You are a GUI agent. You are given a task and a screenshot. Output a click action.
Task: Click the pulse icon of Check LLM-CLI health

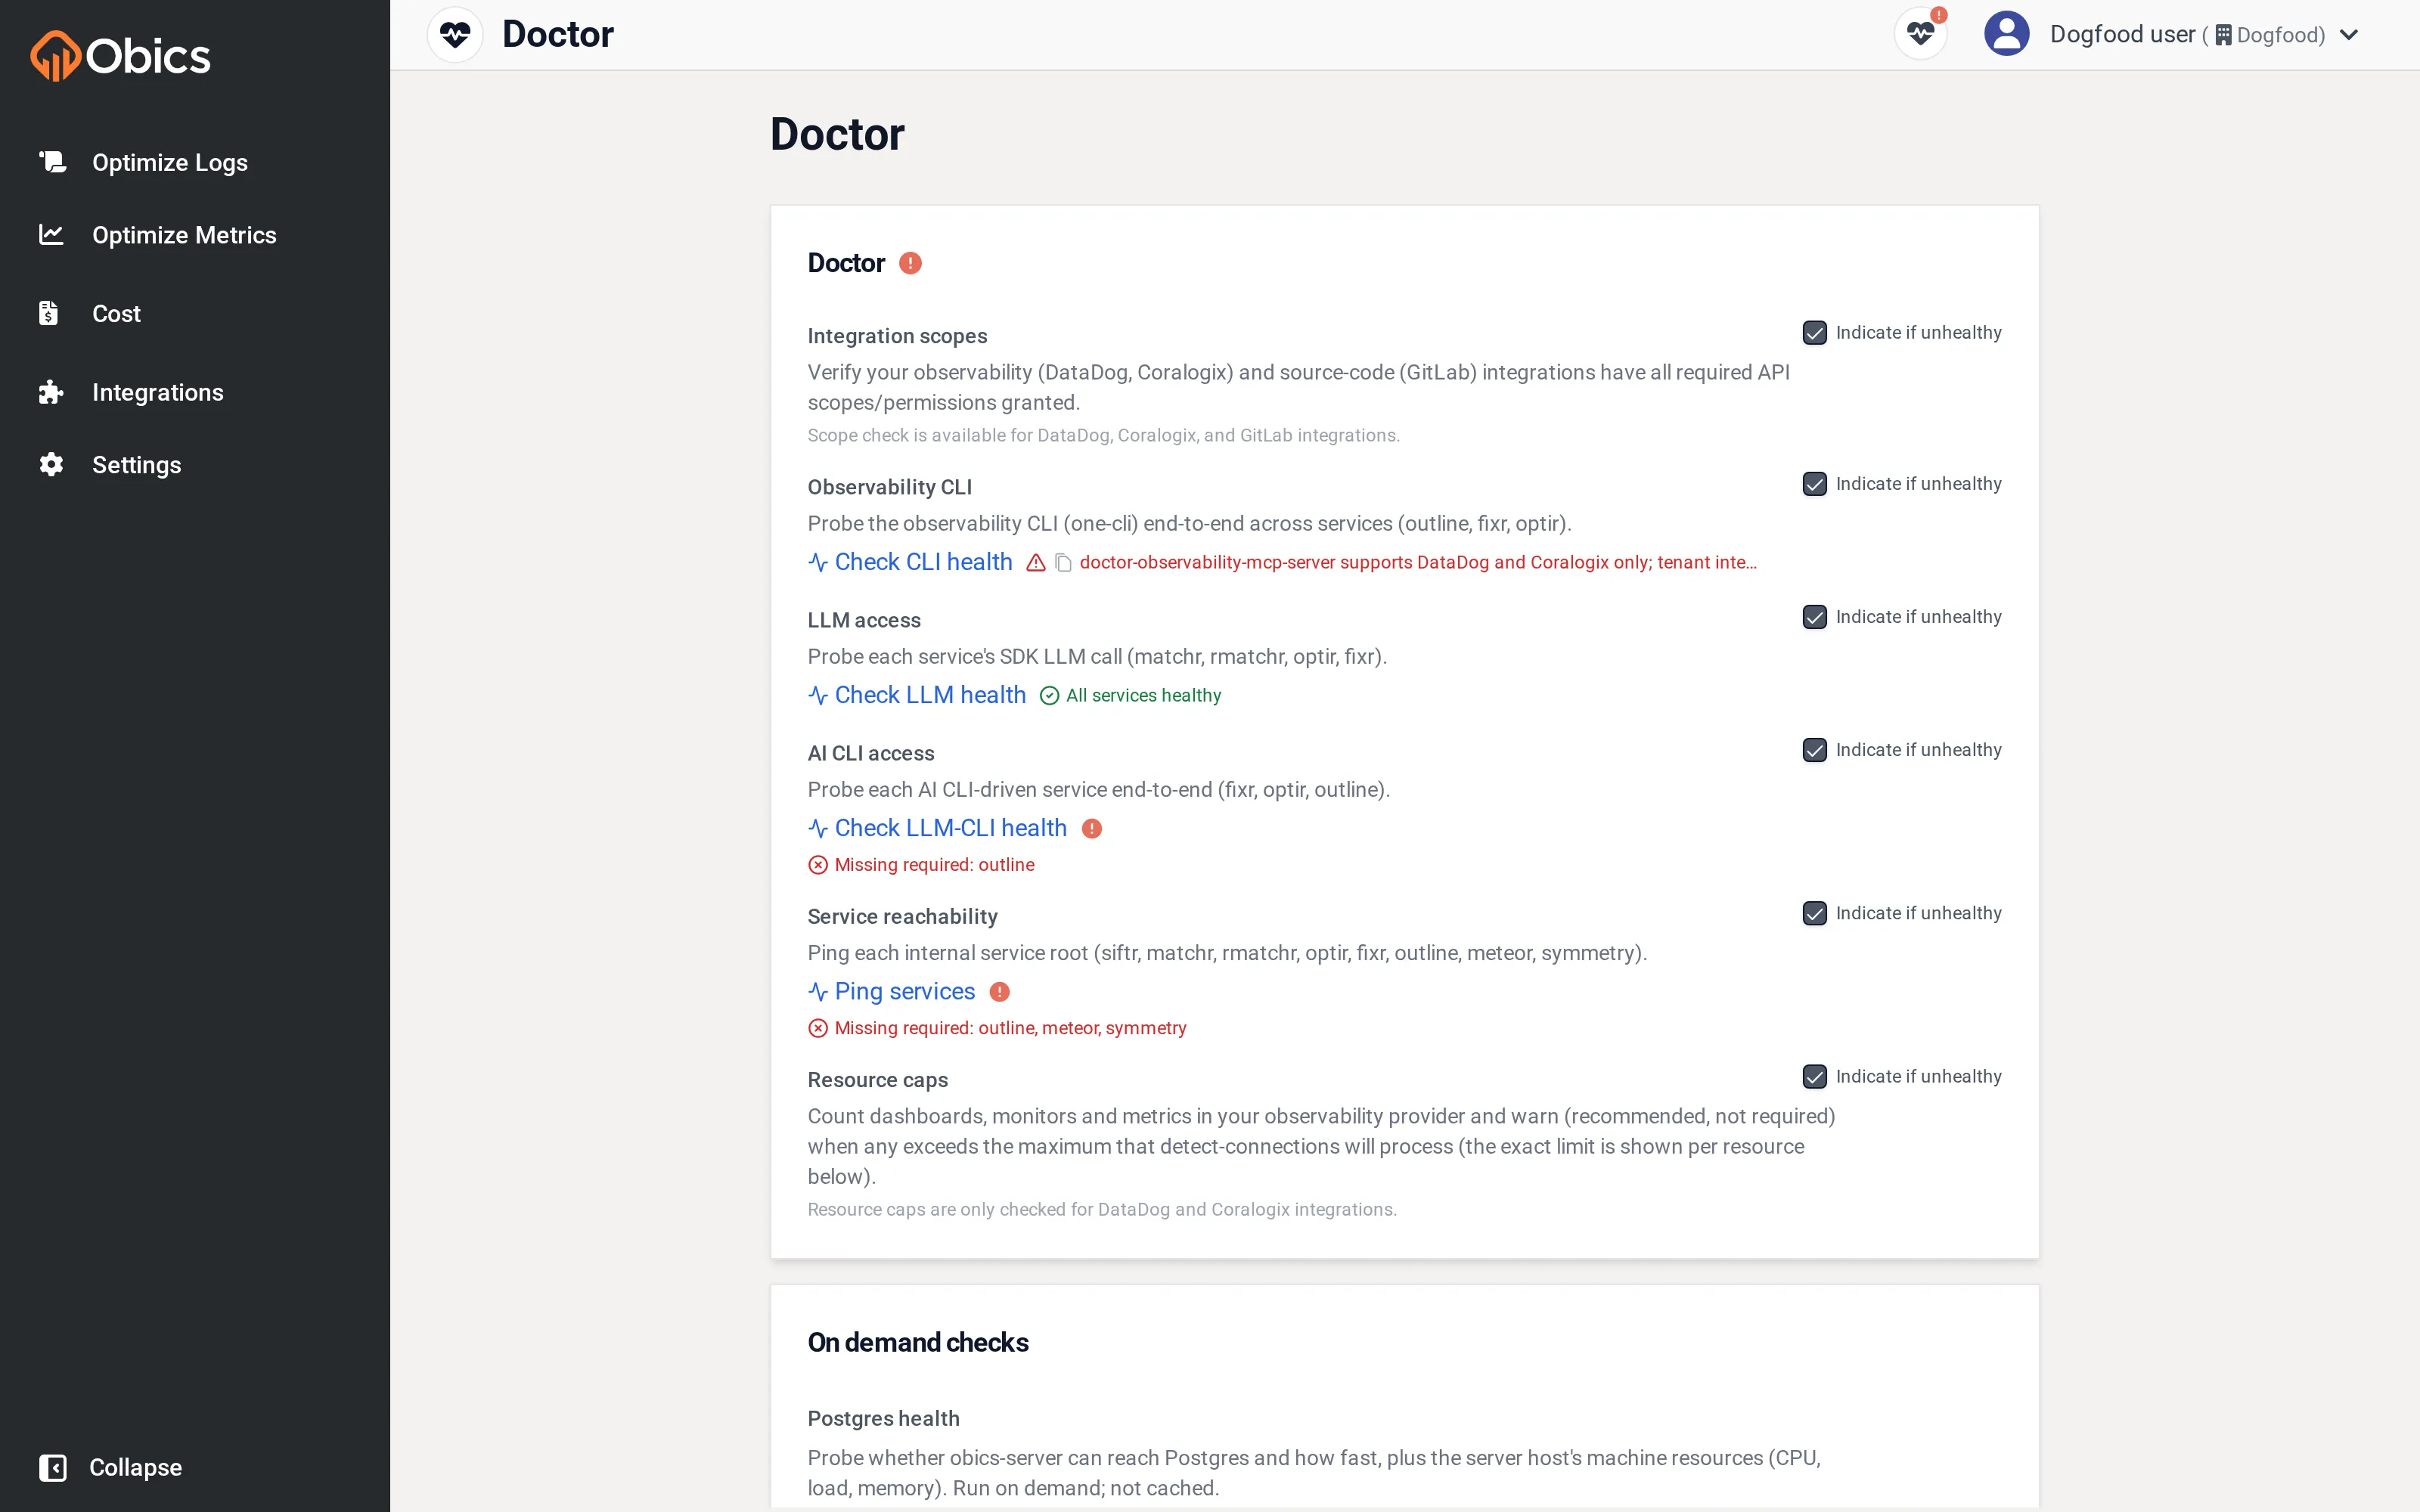[818, 828]
